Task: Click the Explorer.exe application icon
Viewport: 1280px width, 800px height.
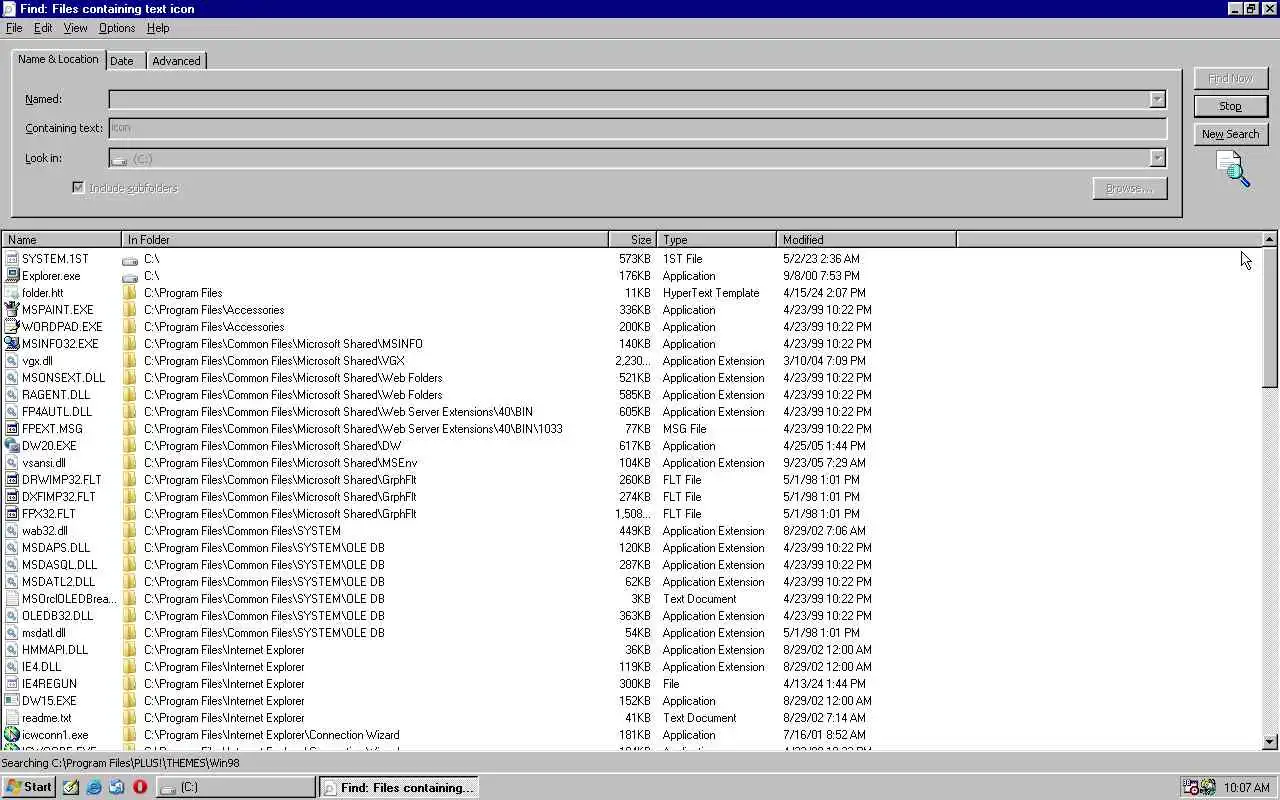Action: pyautogui.click(x=12, y=276)
